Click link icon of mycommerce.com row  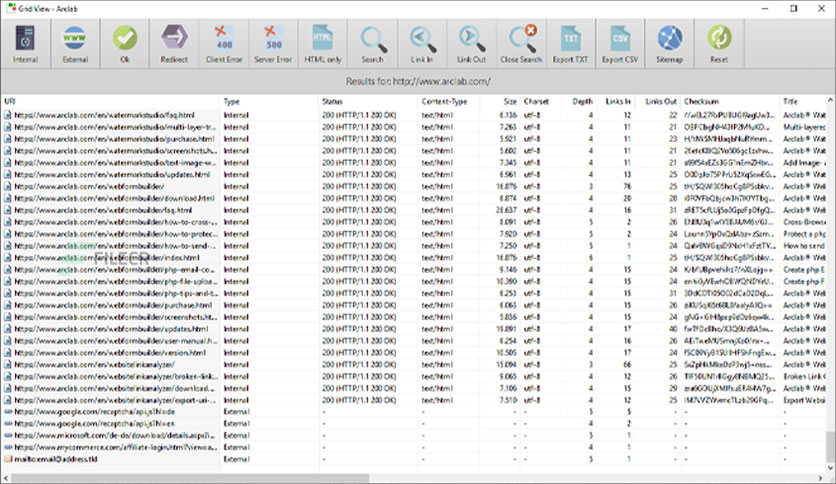coord(7,447)
